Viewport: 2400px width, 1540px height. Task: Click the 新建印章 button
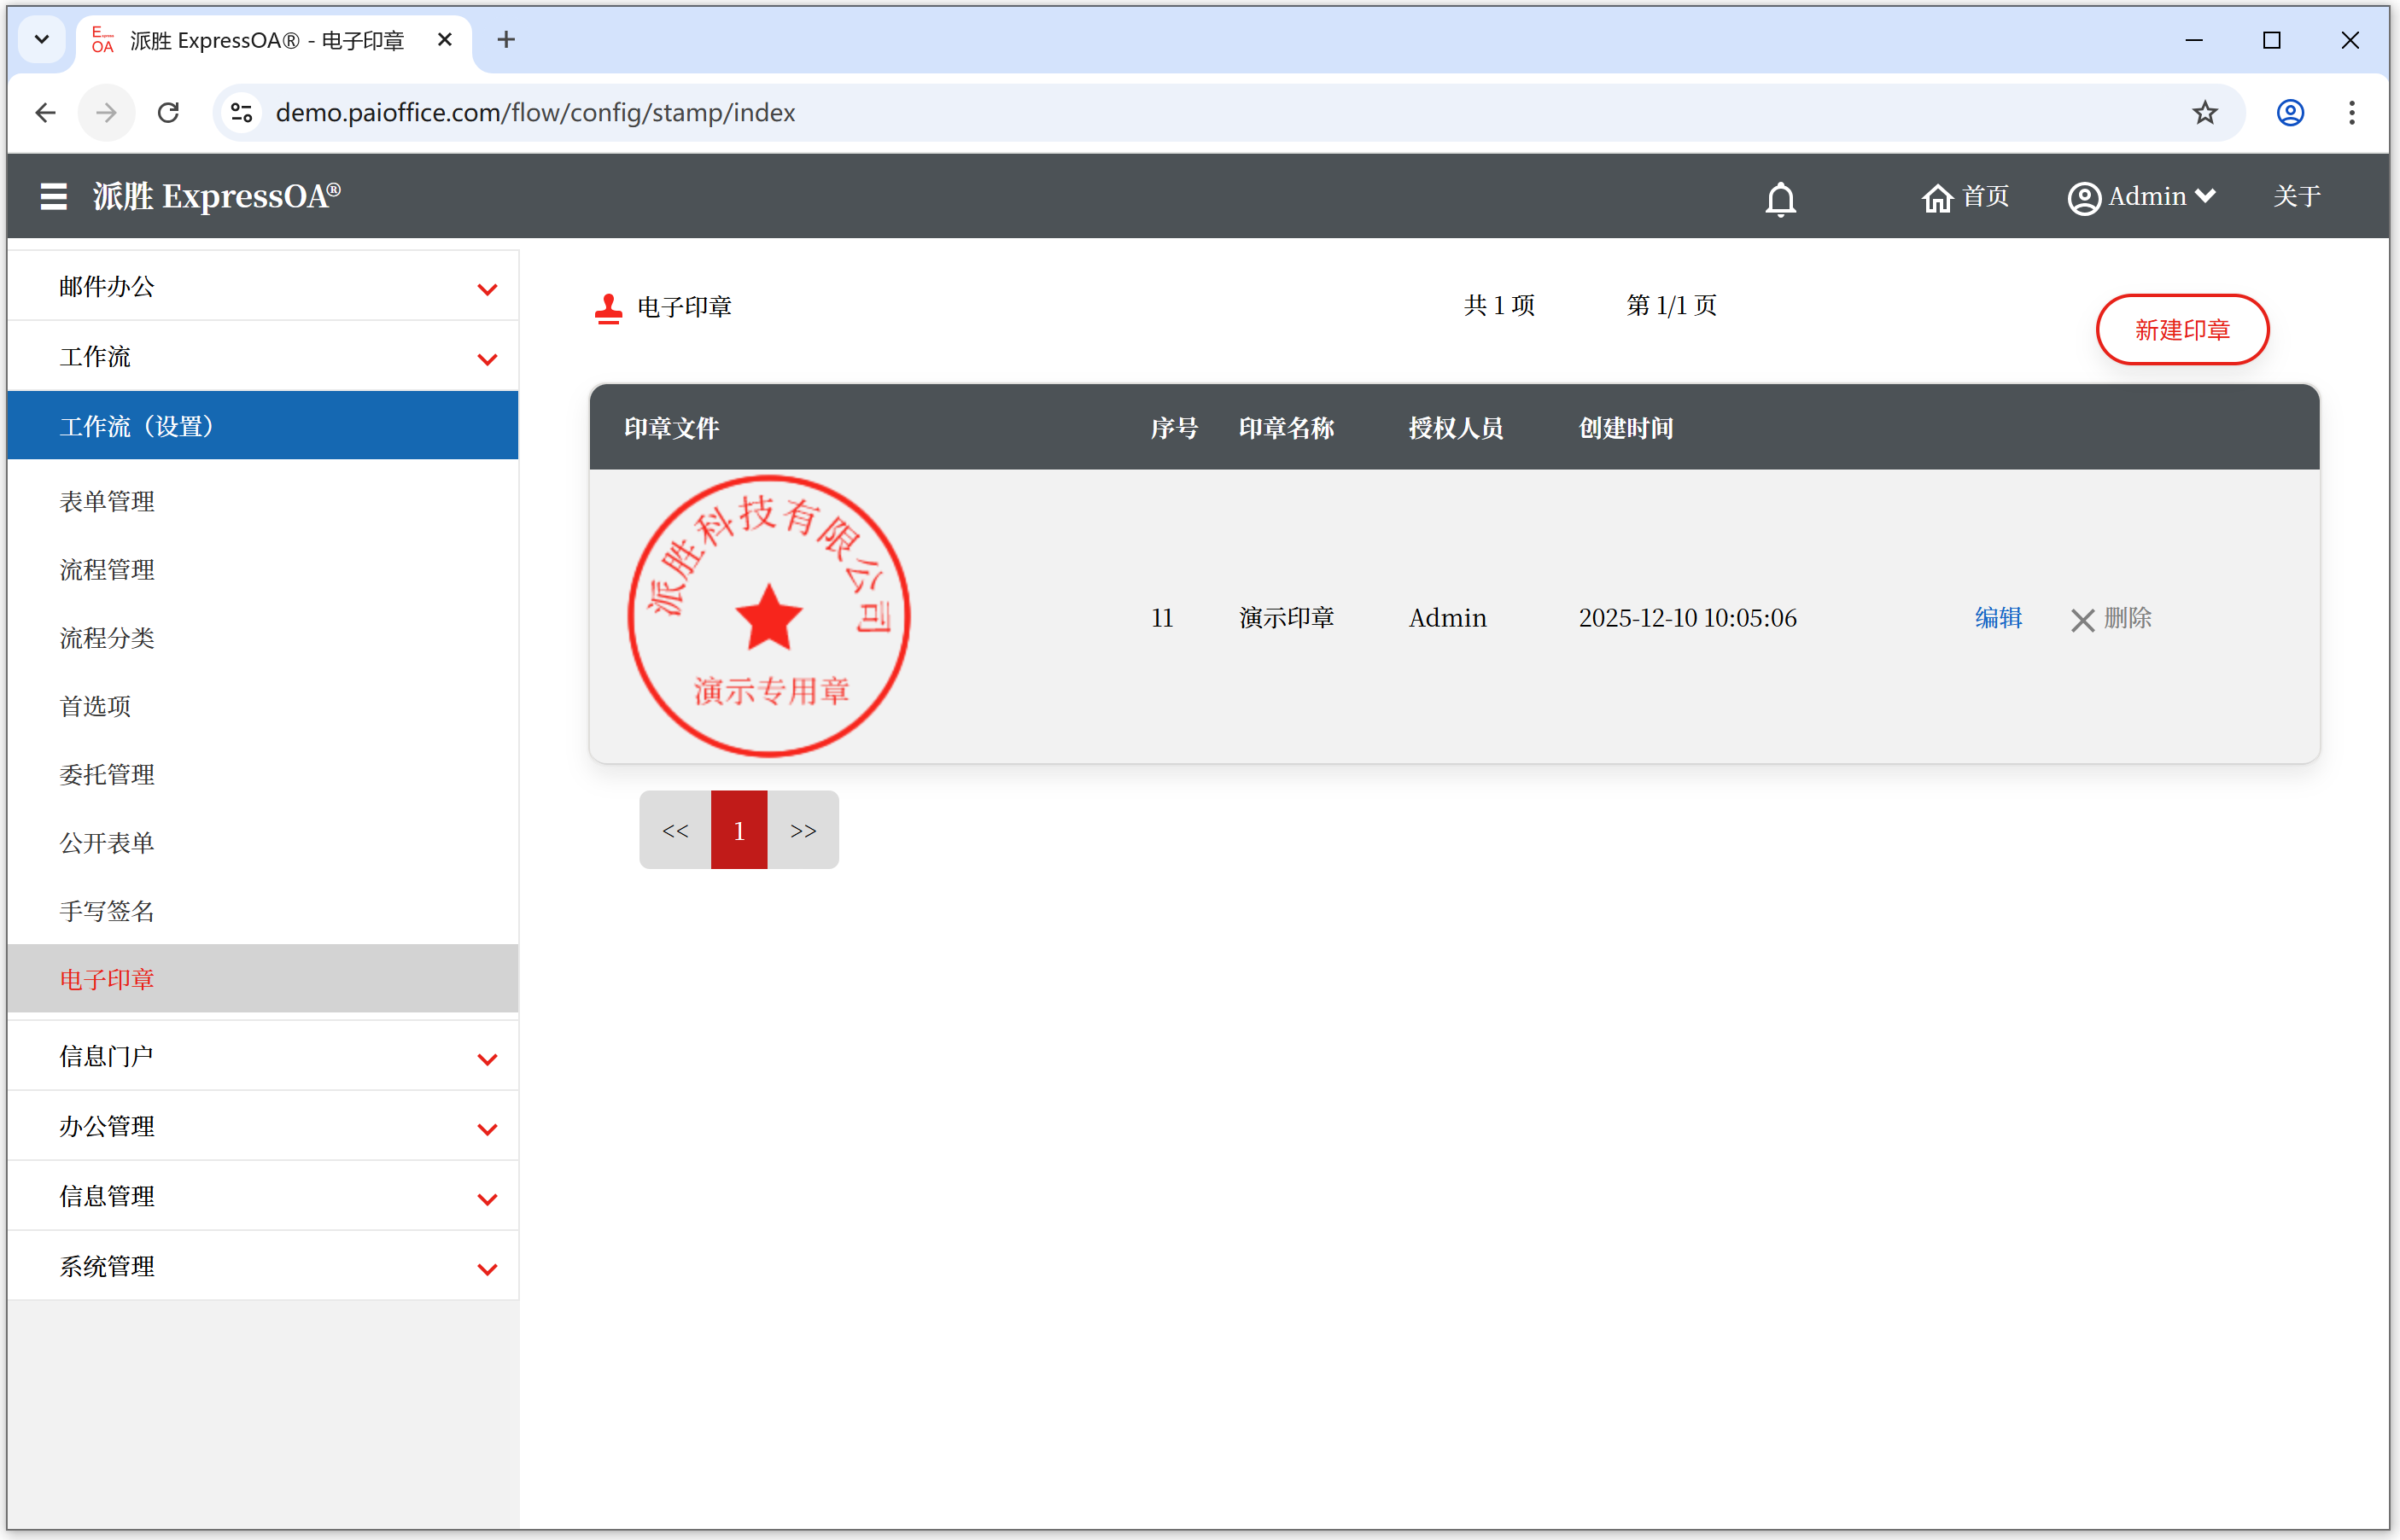tap(2181, 330)
